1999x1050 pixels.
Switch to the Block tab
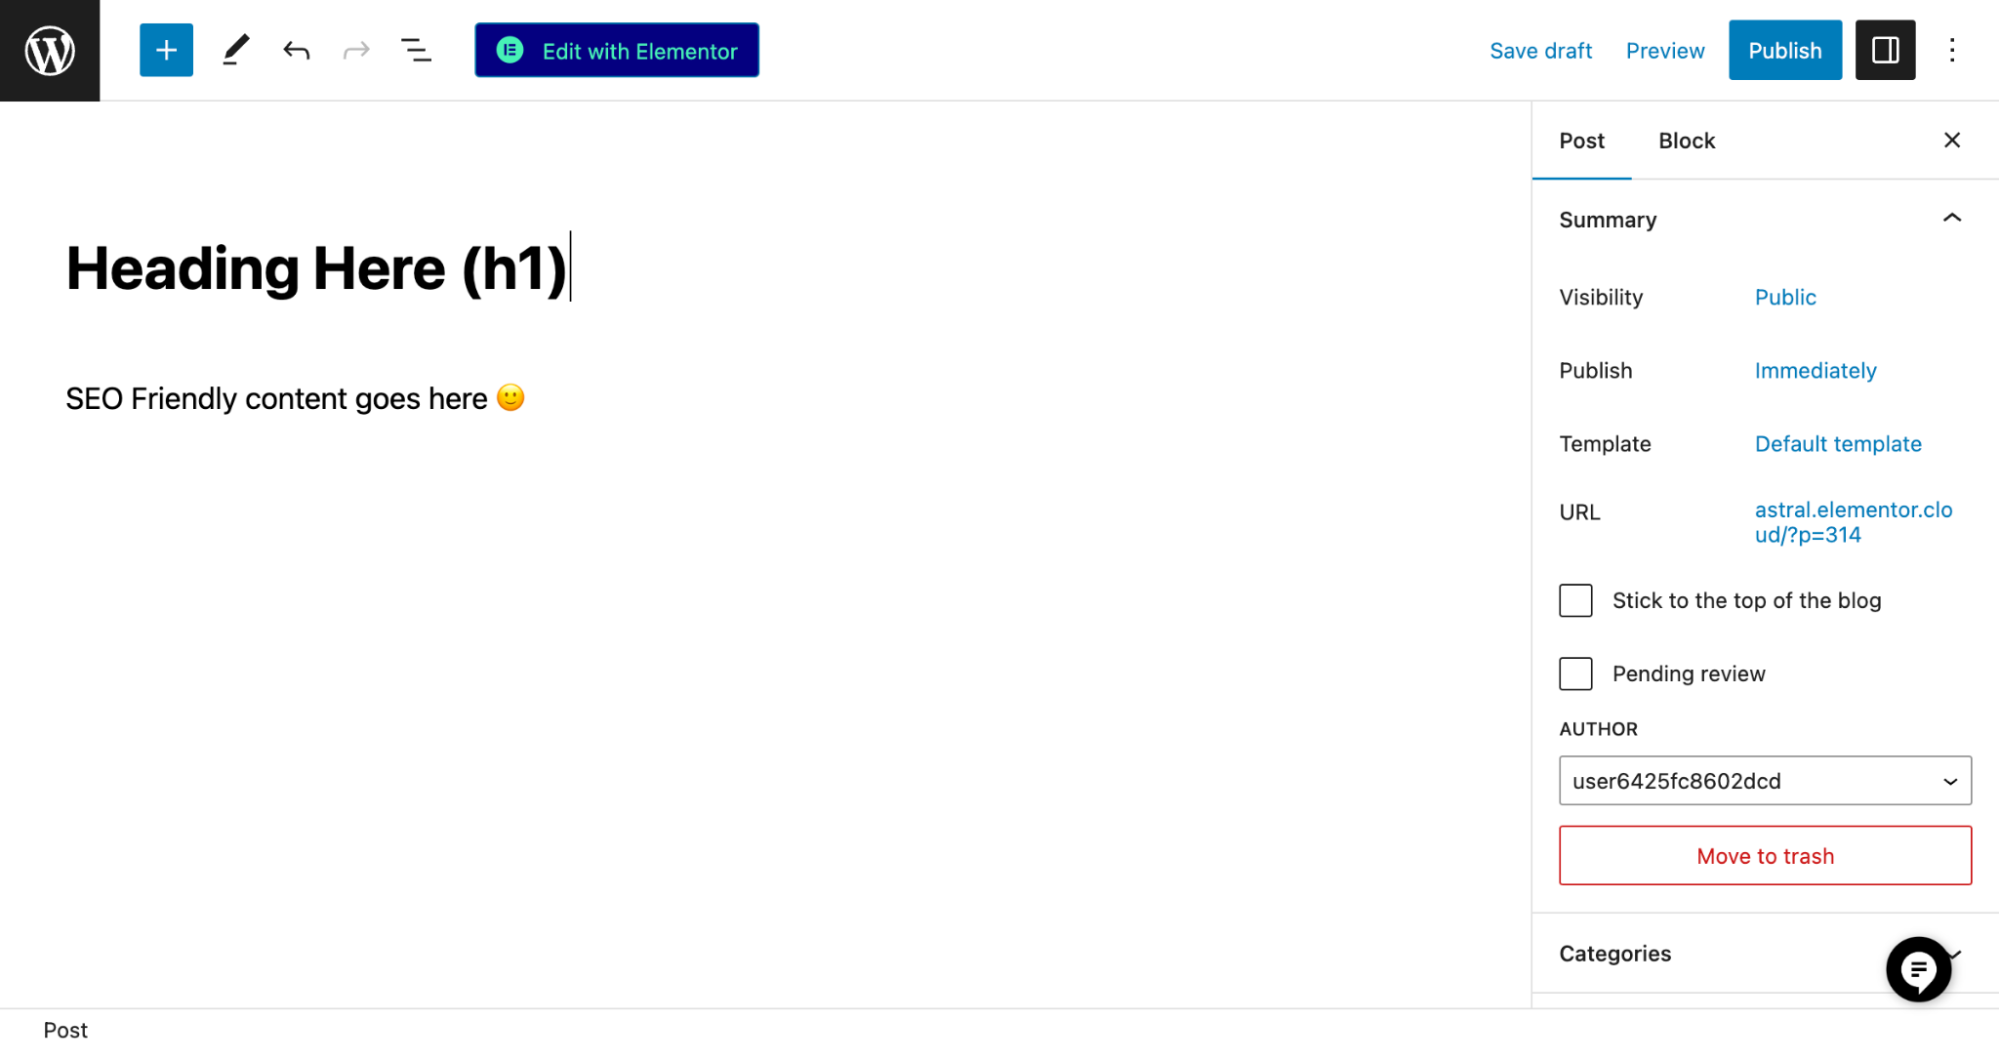(x=1686, y=141)
